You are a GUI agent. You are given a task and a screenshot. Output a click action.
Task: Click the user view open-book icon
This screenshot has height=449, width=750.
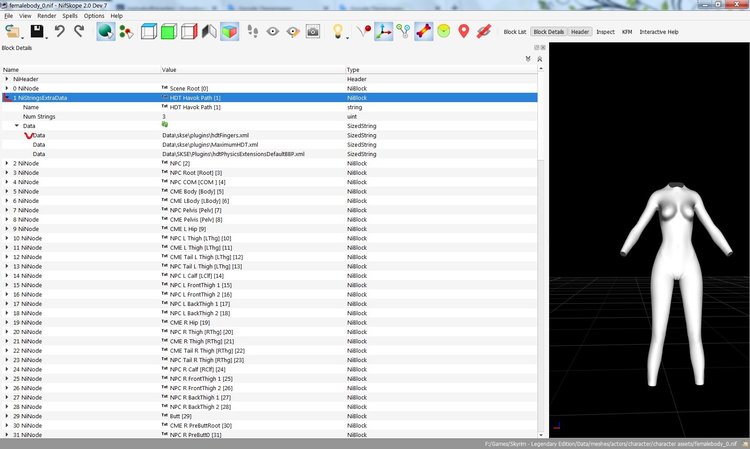[209, 32]
